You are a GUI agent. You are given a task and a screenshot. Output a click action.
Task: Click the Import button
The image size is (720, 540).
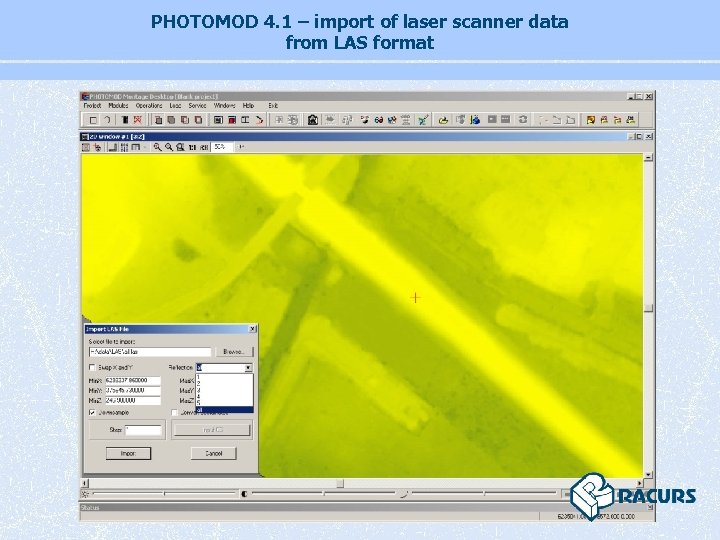coord(128,453)
